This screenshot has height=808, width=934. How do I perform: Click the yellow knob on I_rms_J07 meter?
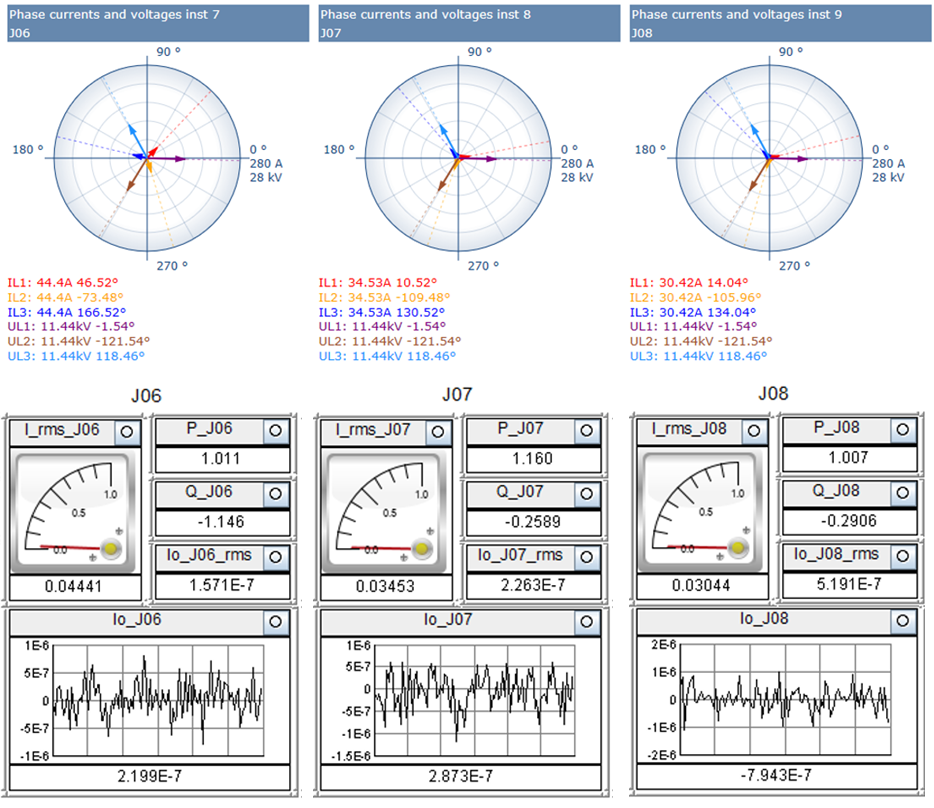tap(422, 548)
